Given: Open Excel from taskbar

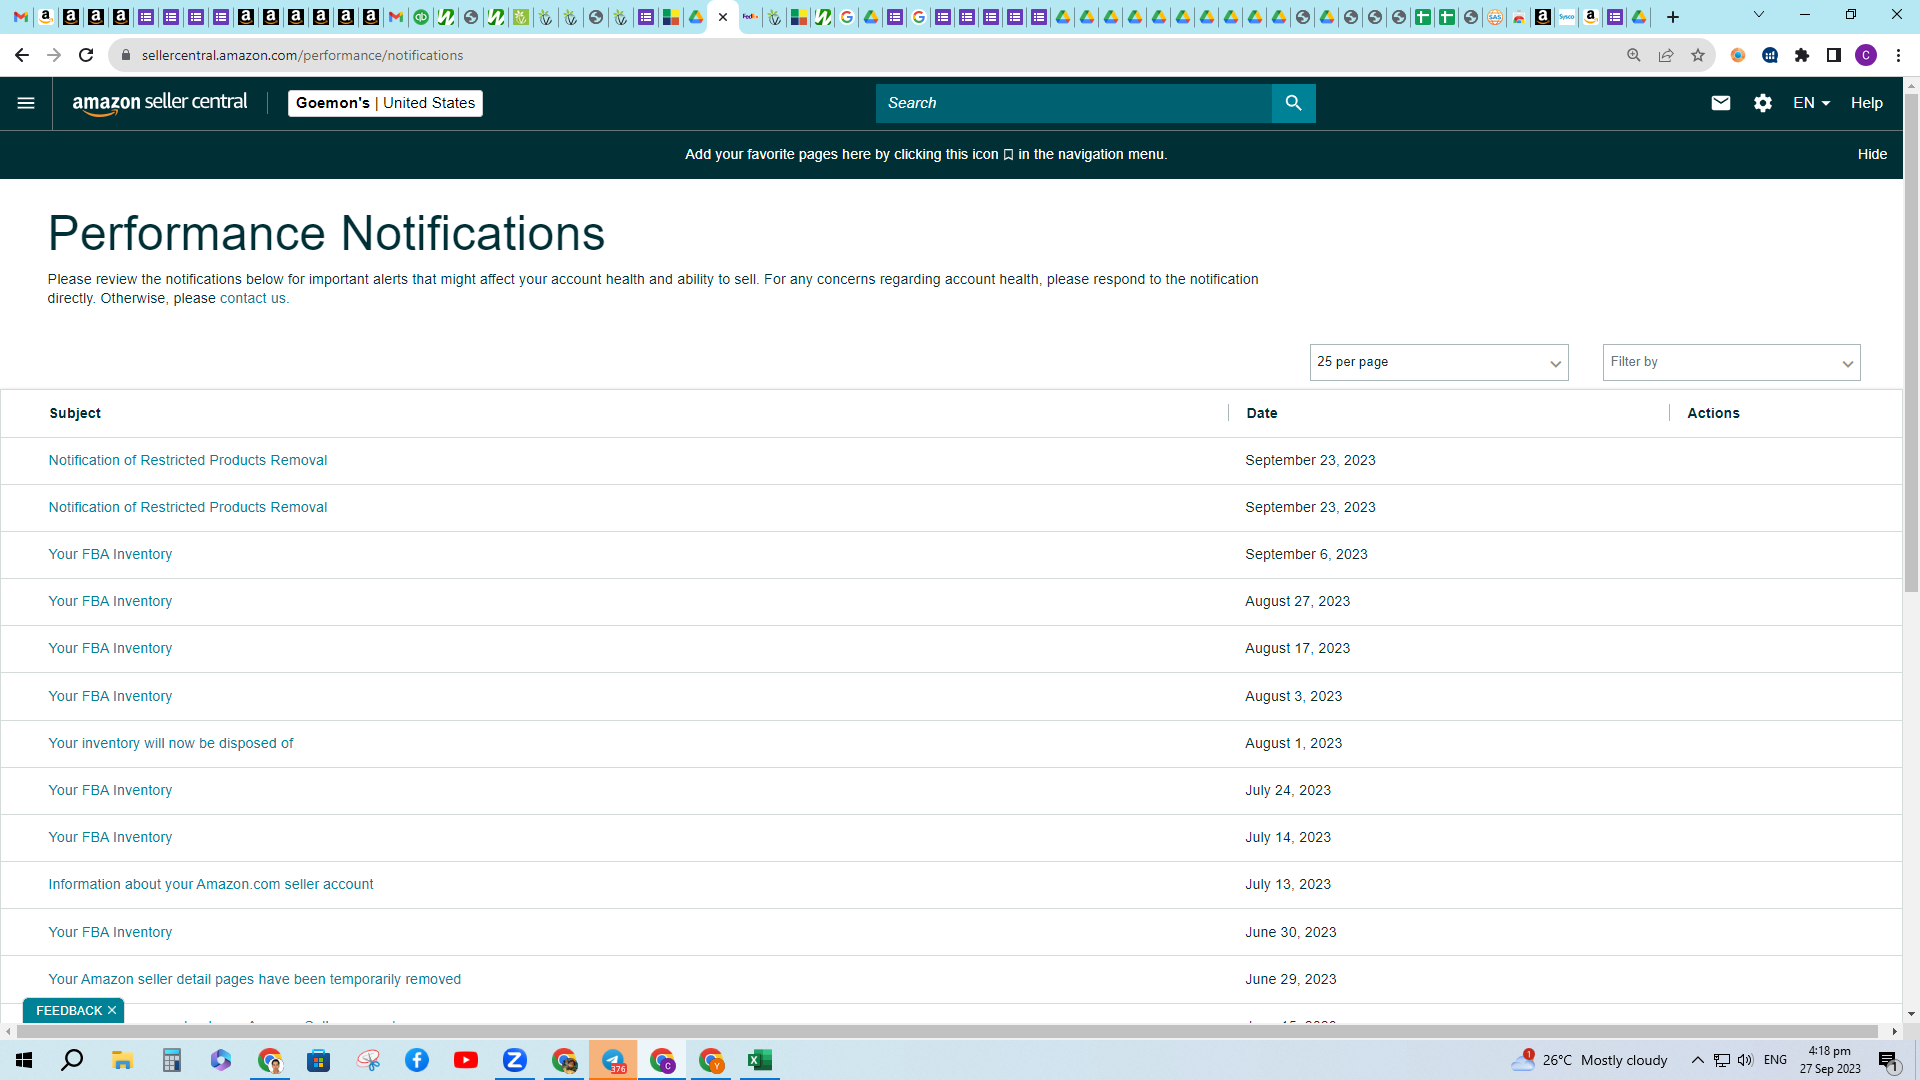Looking at the screenshot, I should [760, 1060].
